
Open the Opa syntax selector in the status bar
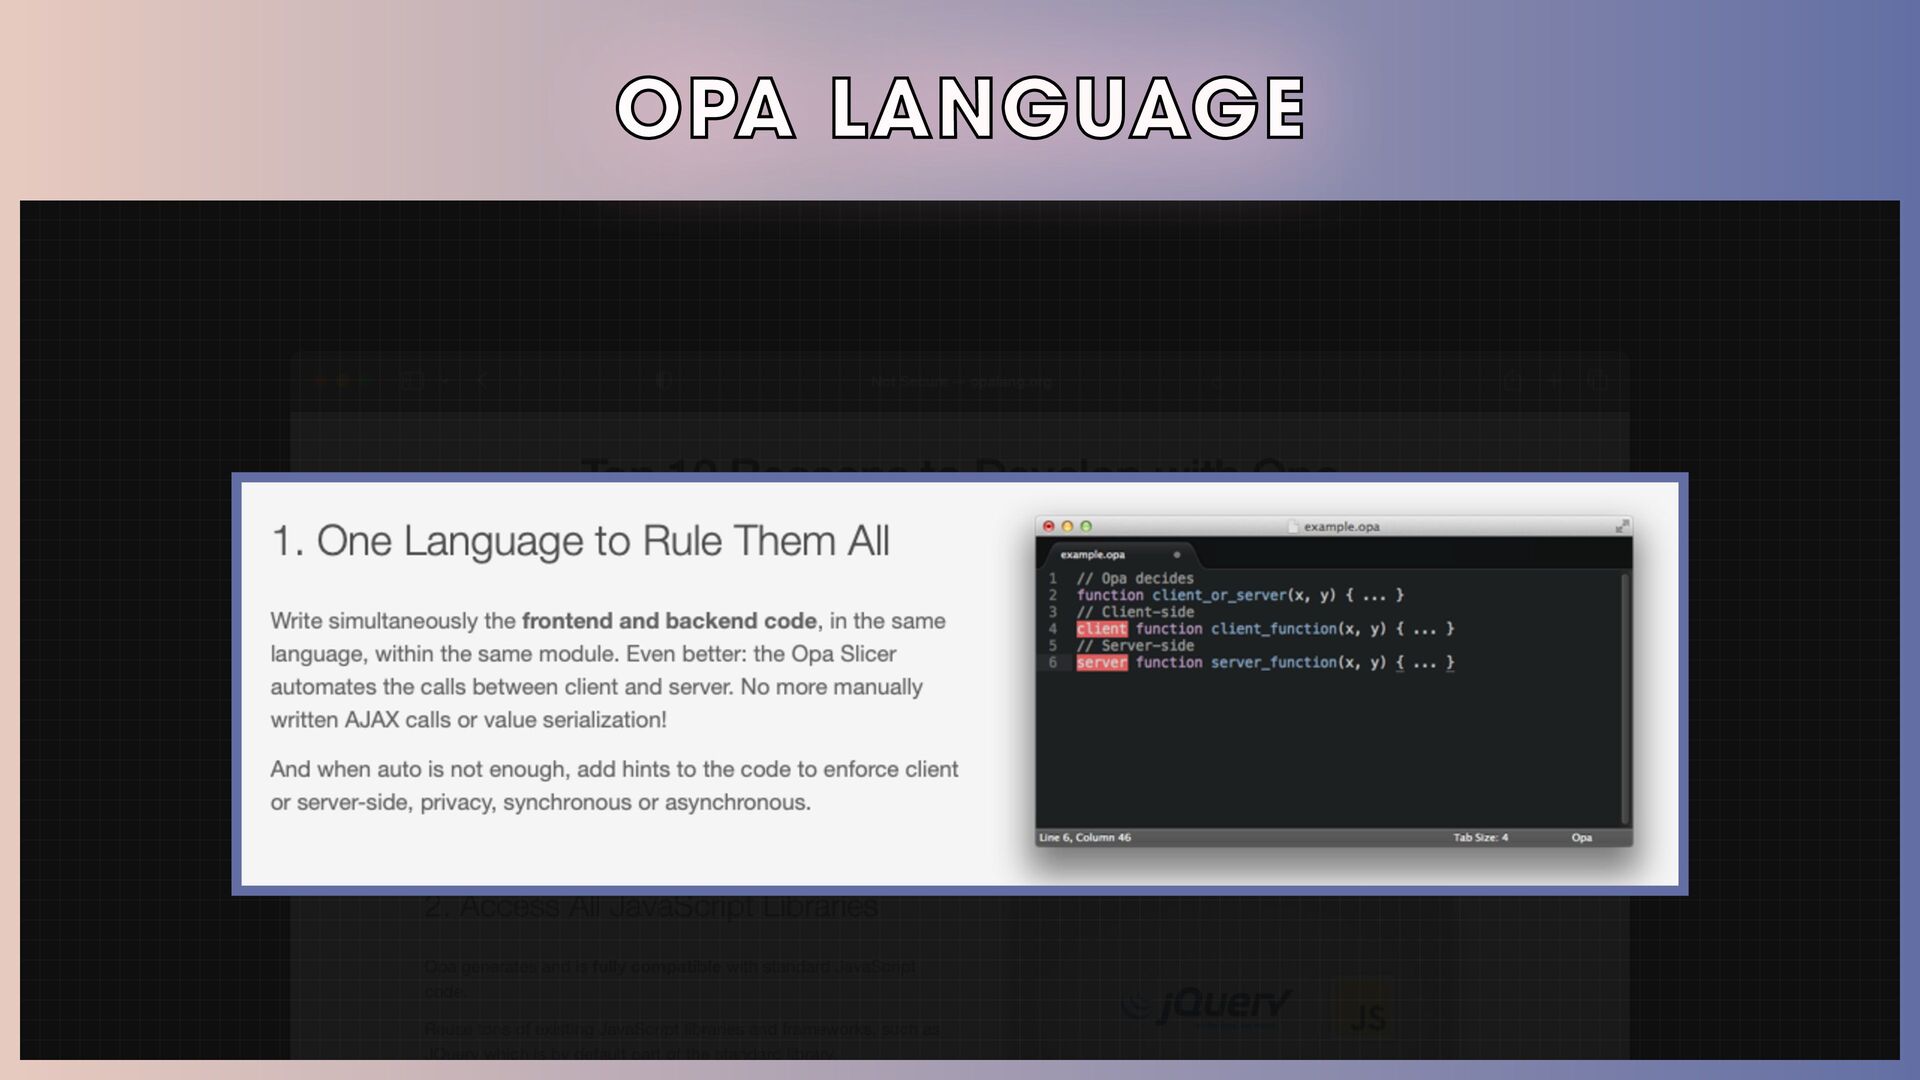coord(1581,837)
